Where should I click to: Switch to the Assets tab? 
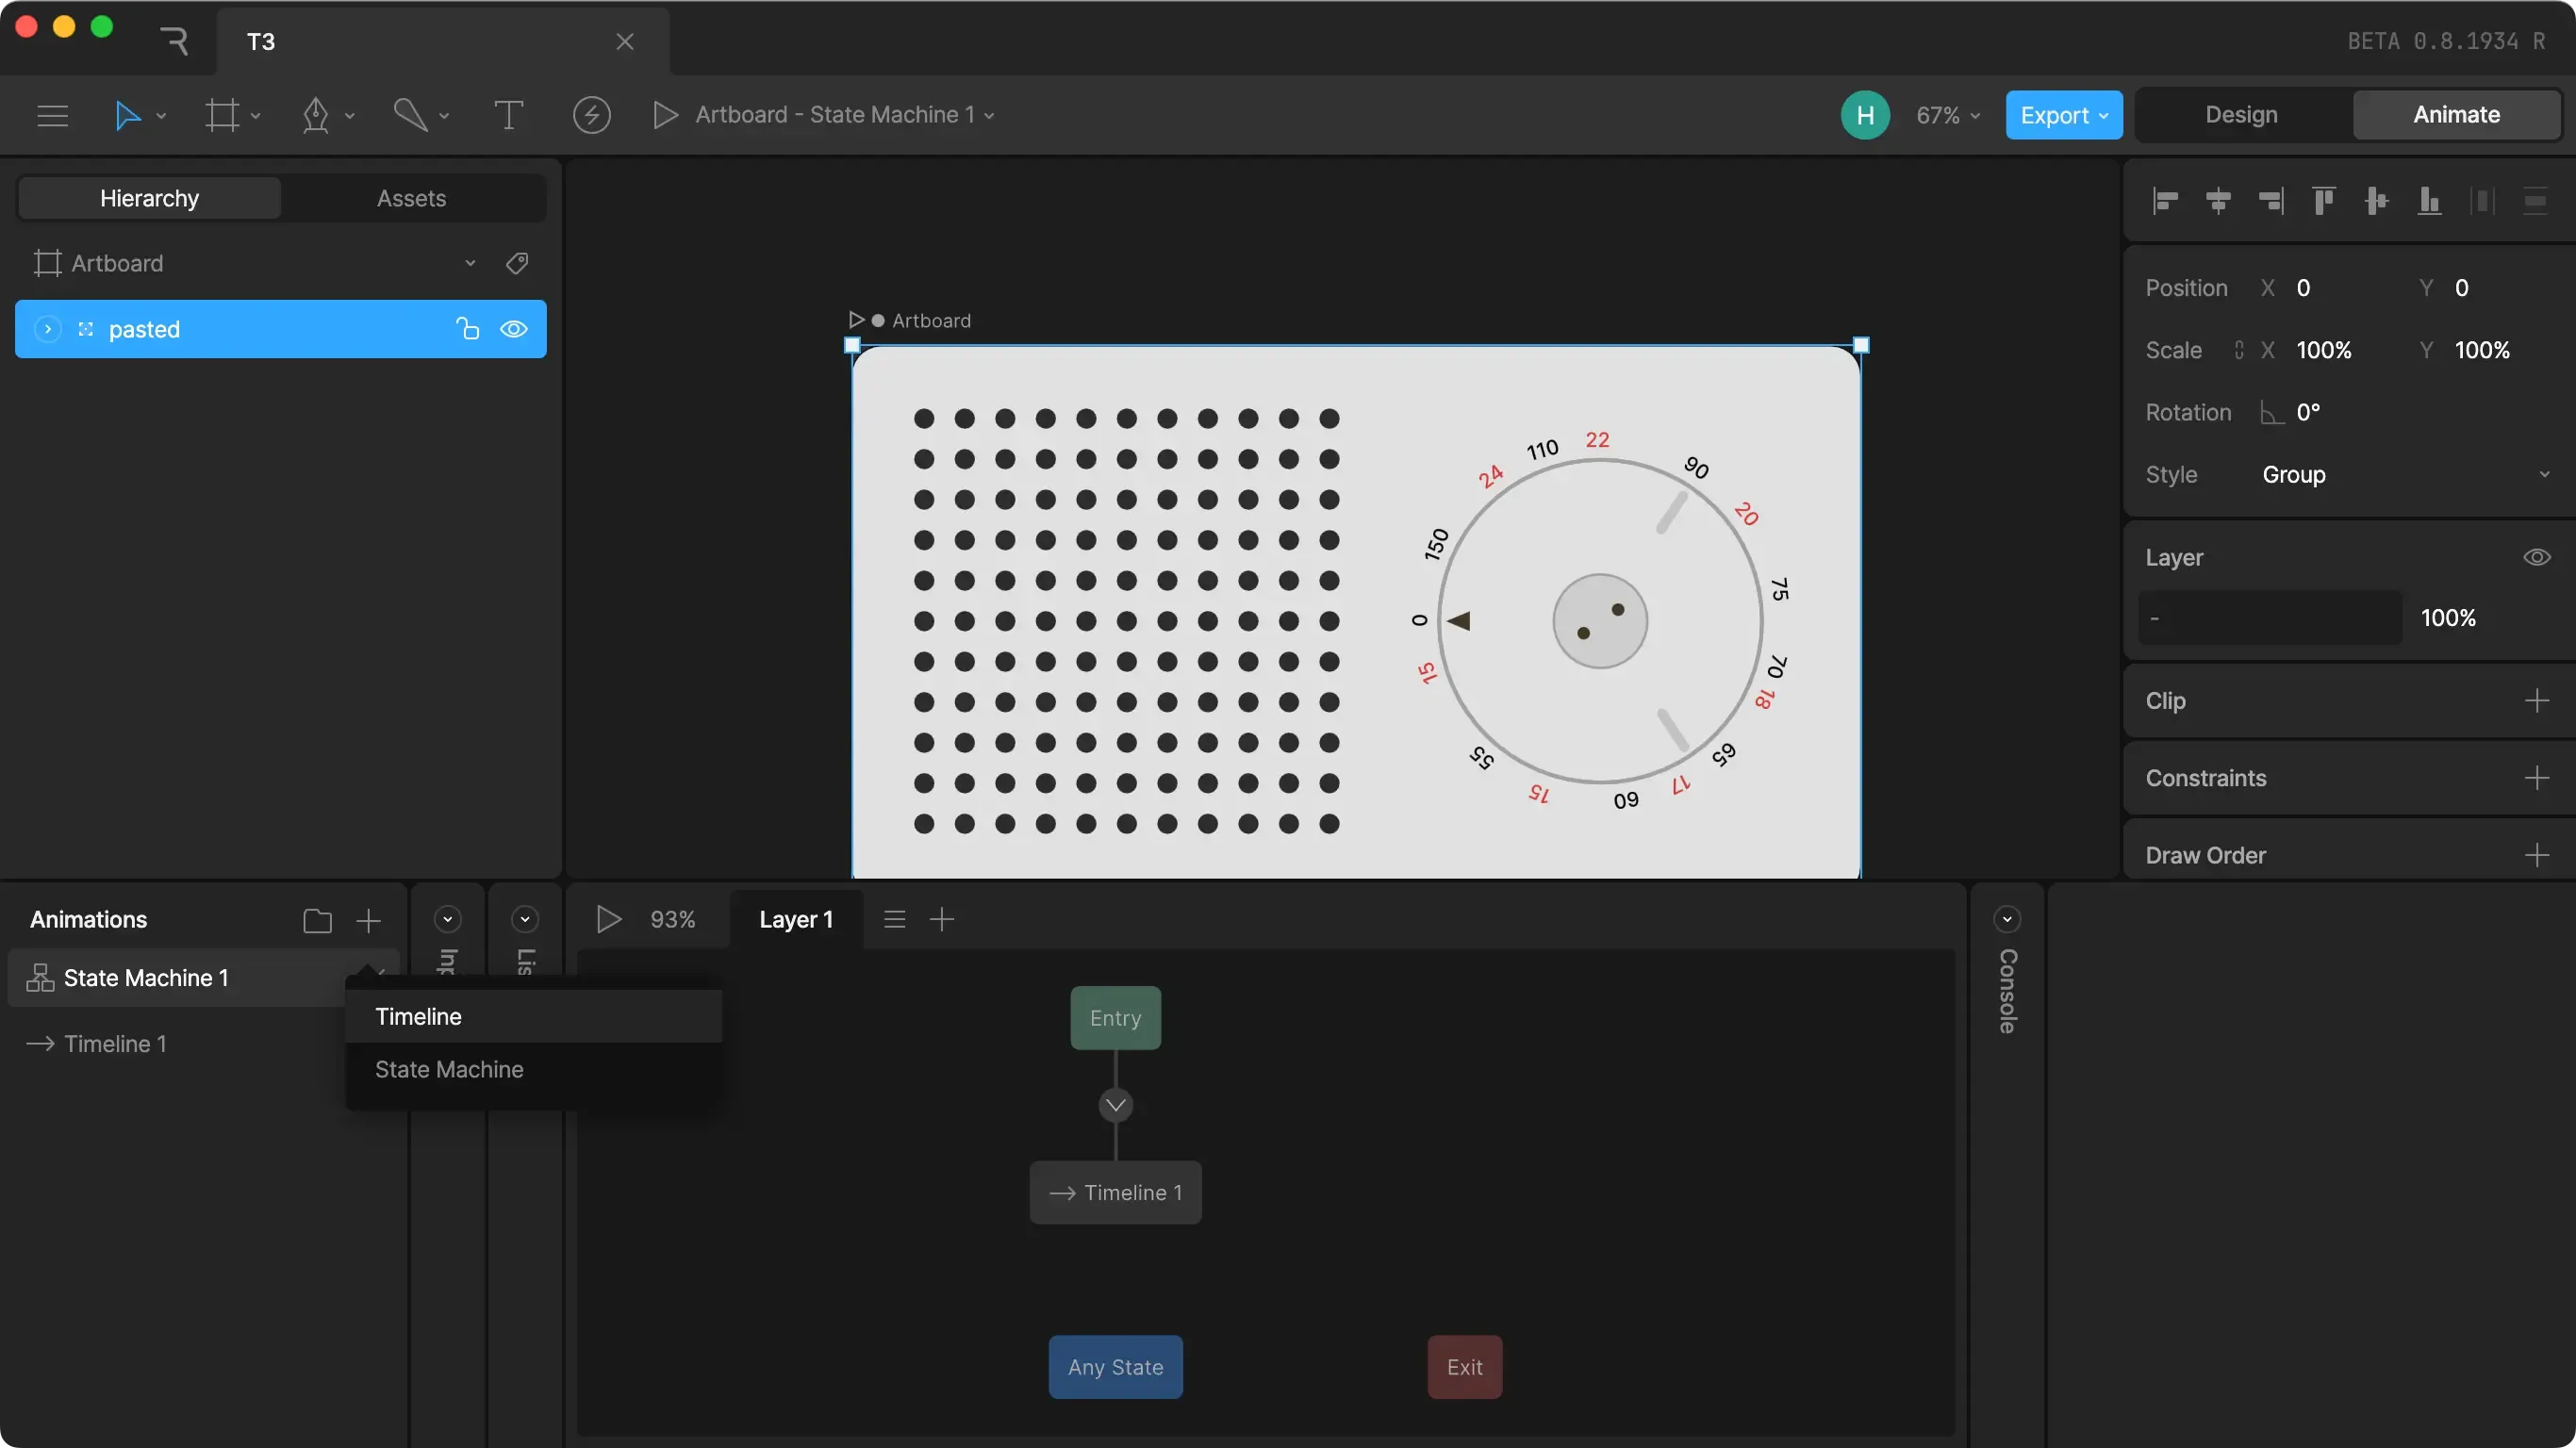(411, 198)
